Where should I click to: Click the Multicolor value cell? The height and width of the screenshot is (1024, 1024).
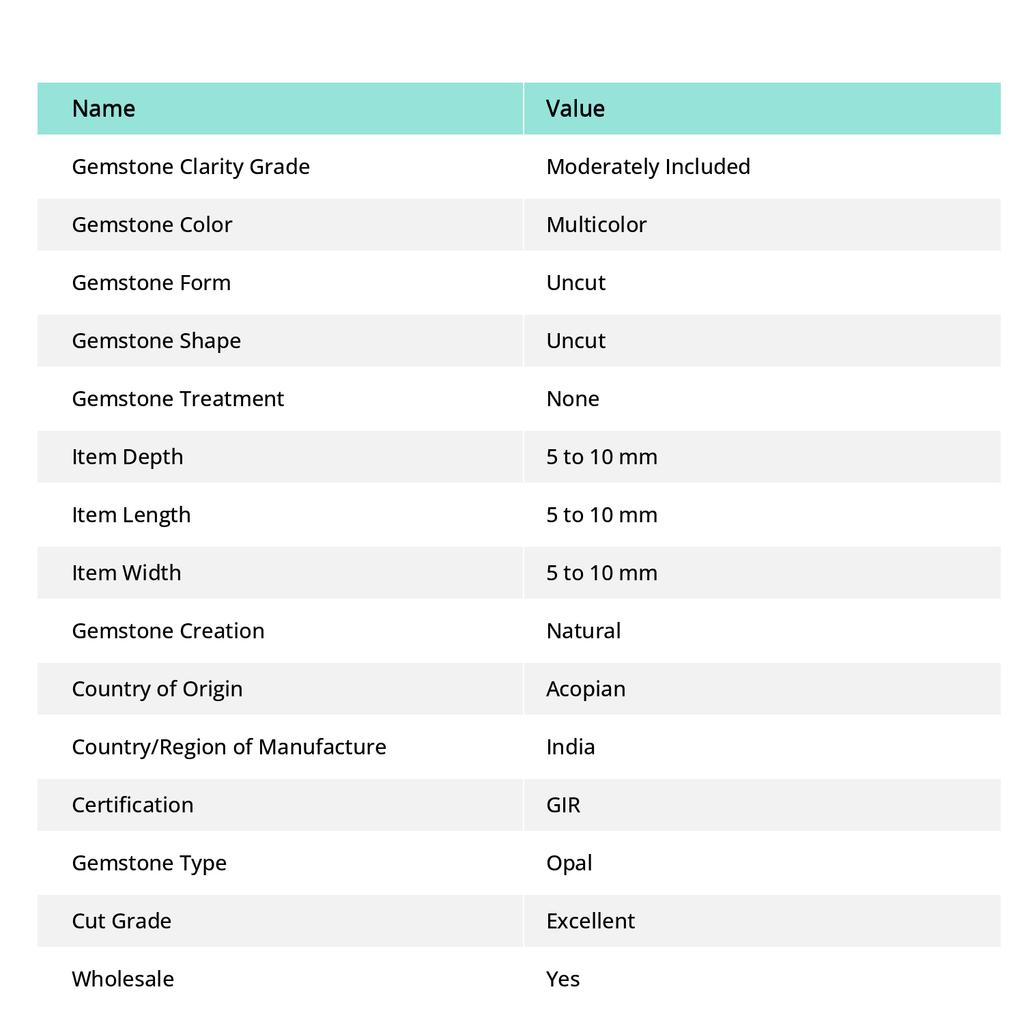point(596,225)
